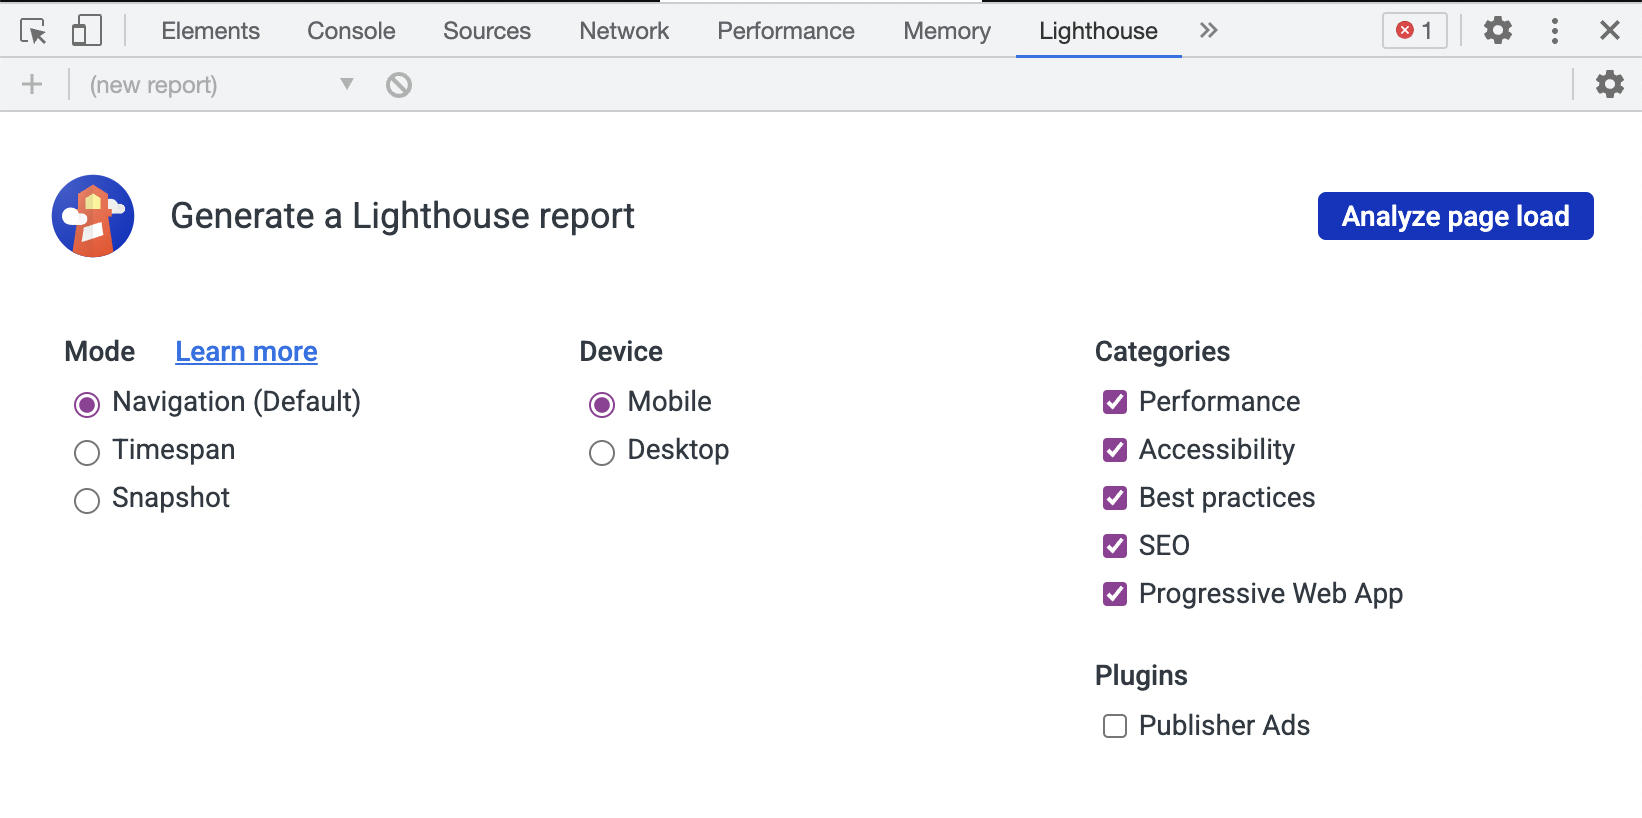Switch to the Network tab

coord(624,31)
